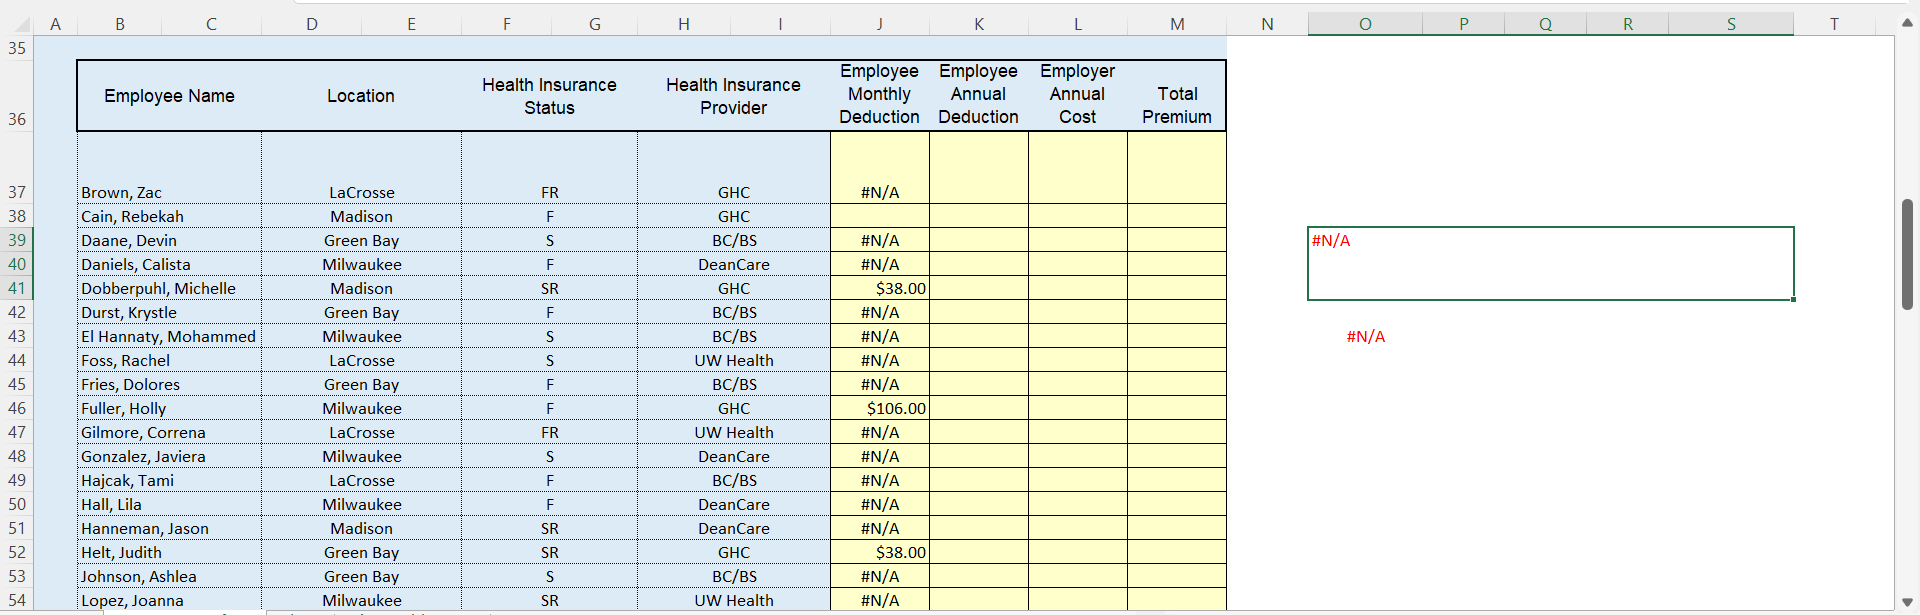Click the Location header cell

[x=361, y=96]
